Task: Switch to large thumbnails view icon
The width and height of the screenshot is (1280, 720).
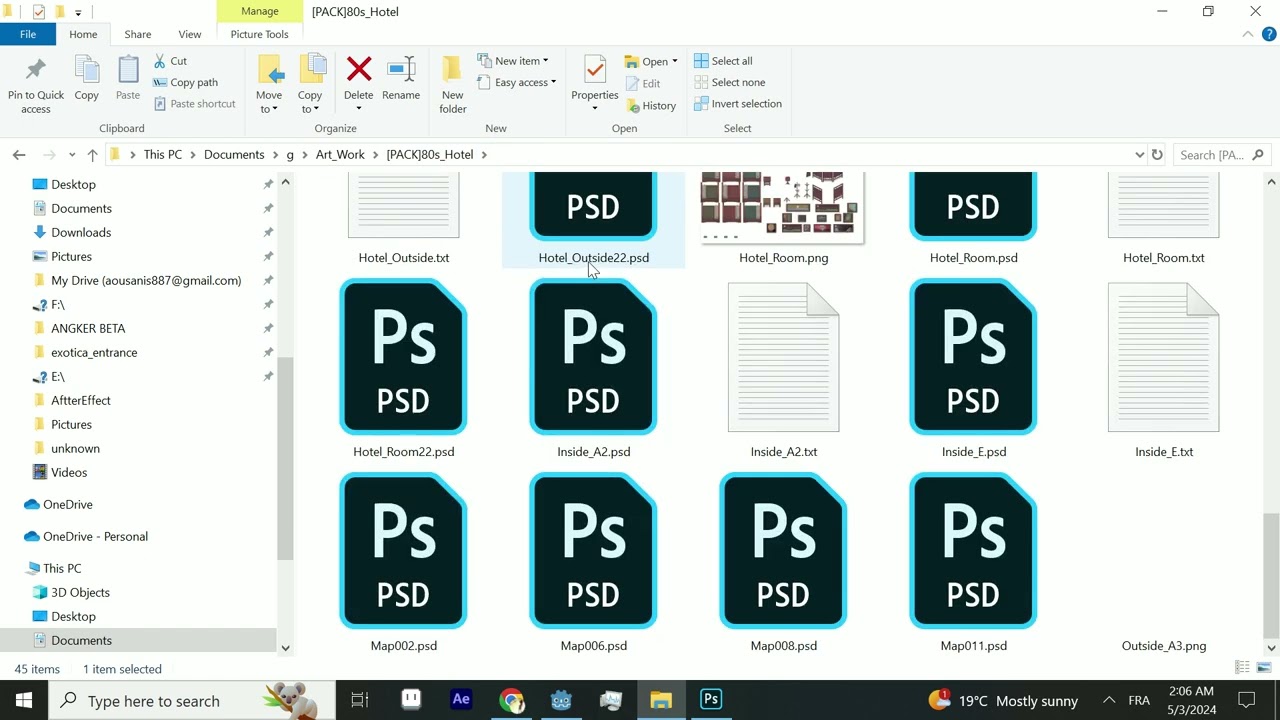Action: point(1264,668)
